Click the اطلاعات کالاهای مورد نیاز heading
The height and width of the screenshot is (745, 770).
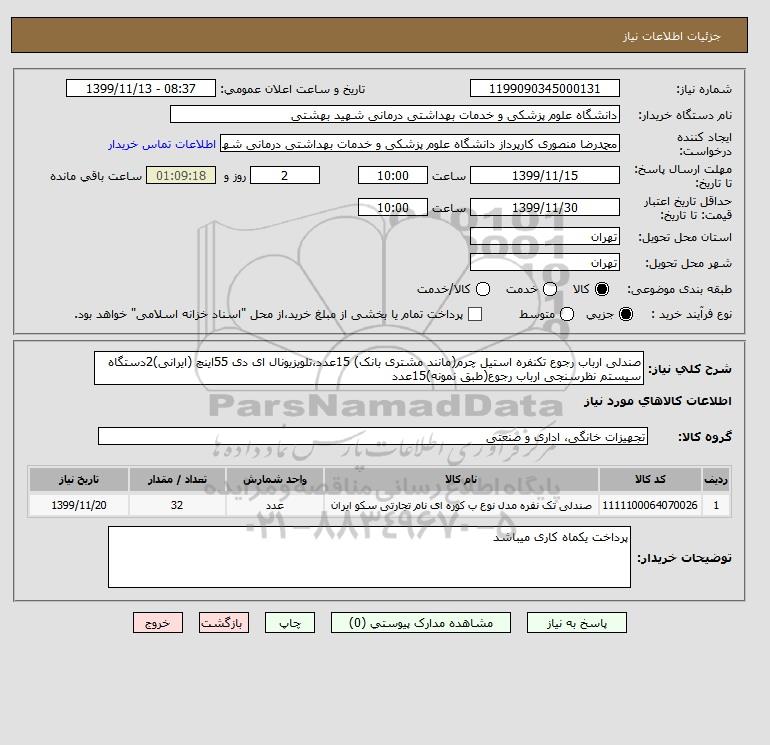click(658, 401)
